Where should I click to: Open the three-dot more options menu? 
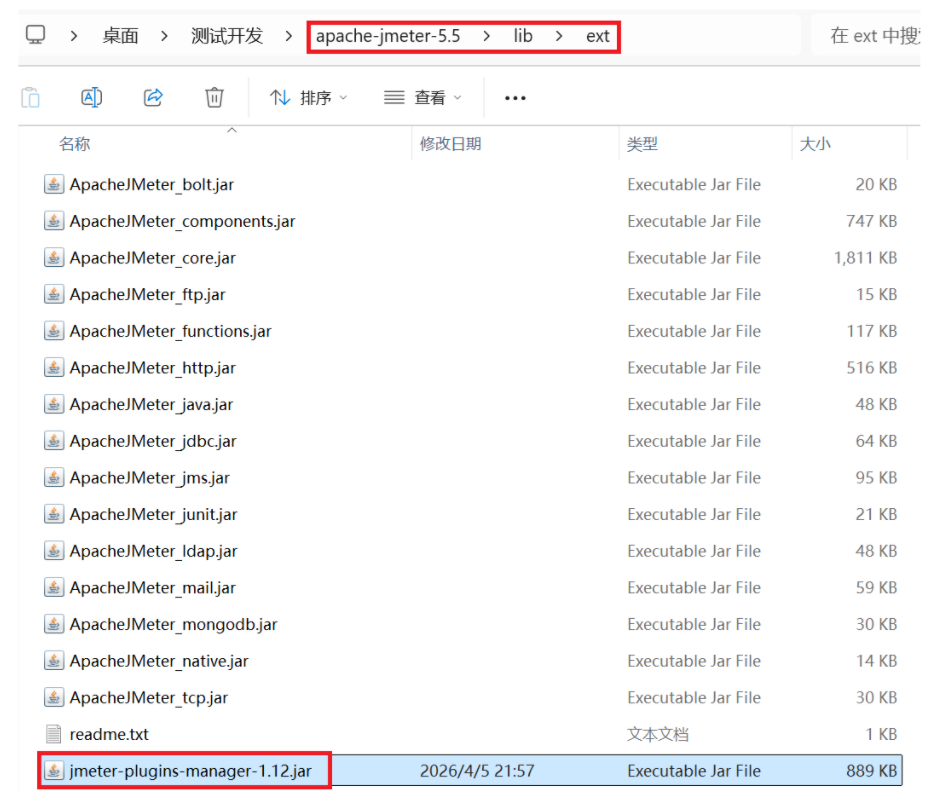coord(515,98)
